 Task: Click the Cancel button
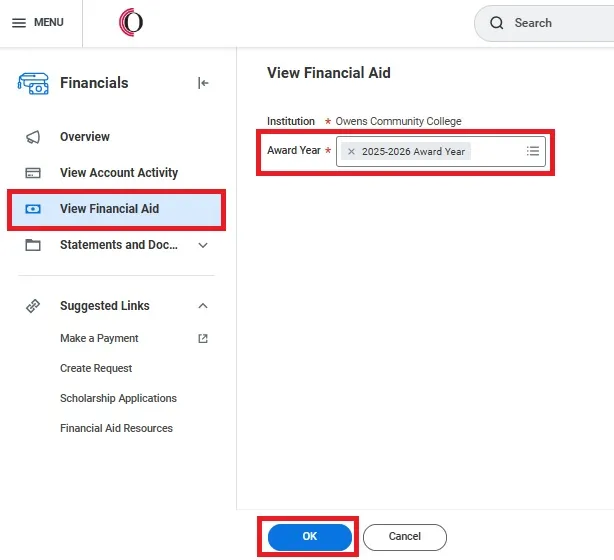(x=405, y=537)
